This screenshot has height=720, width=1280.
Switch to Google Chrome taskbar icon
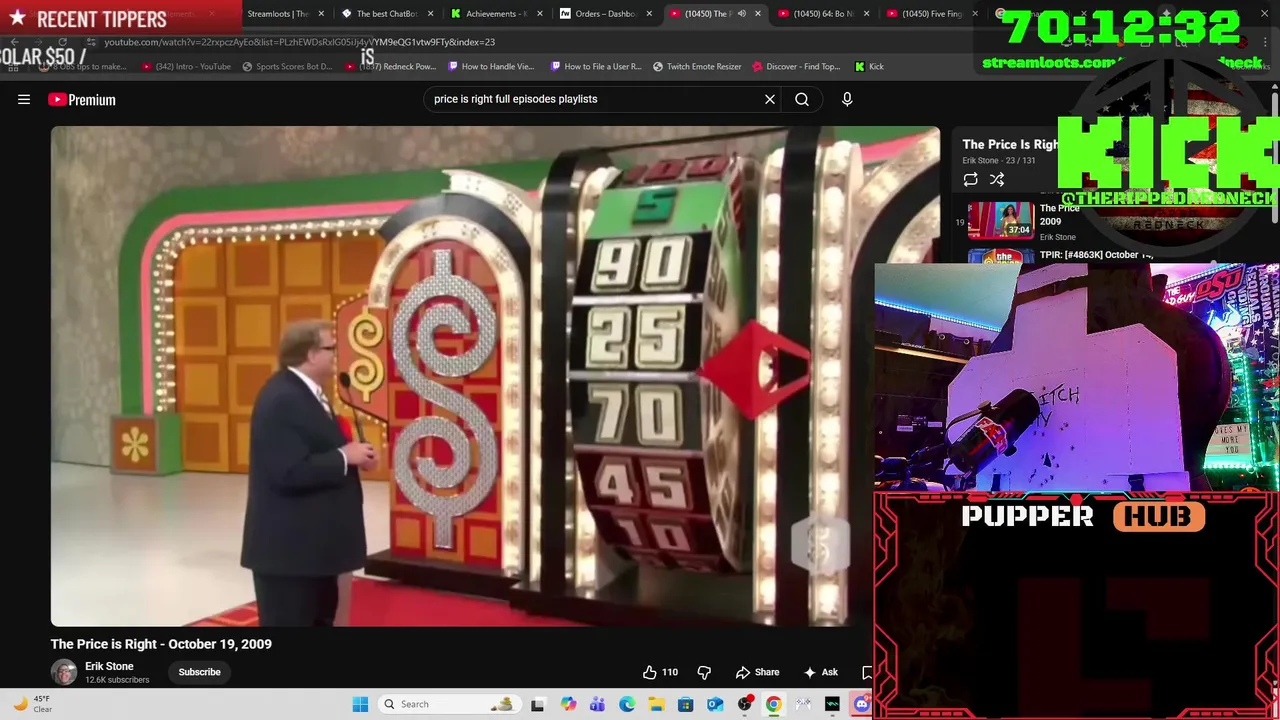click(x=774, y=704)
